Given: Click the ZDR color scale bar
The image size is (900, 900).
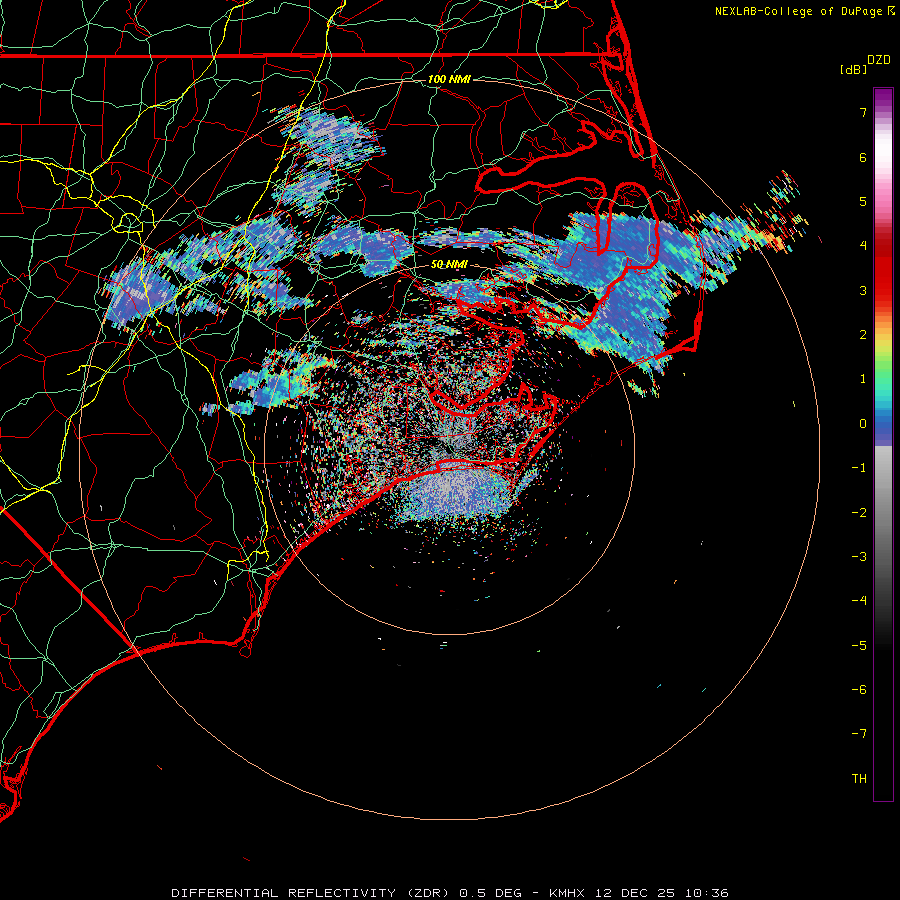Looking at the screenshot, I should (x=883, y=444).
